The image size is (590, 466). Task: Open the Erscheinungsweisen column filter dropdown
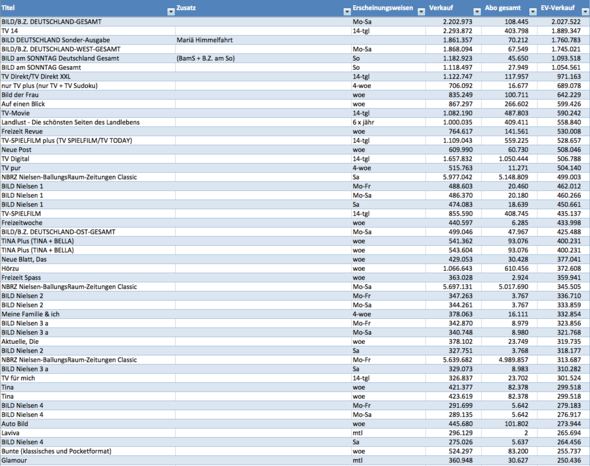(421, 12)
